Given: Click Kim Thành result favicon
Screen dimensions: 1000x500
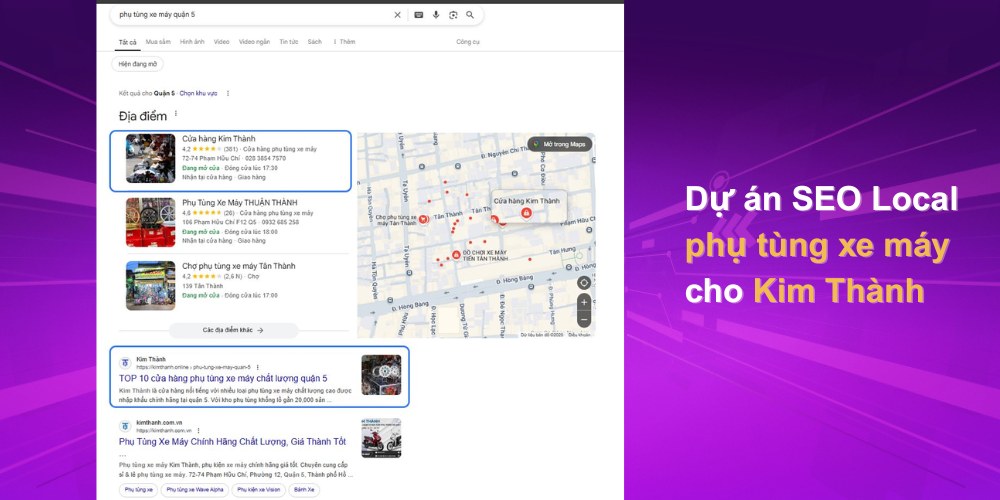Looking at the screenshot, I should point(125,363).
